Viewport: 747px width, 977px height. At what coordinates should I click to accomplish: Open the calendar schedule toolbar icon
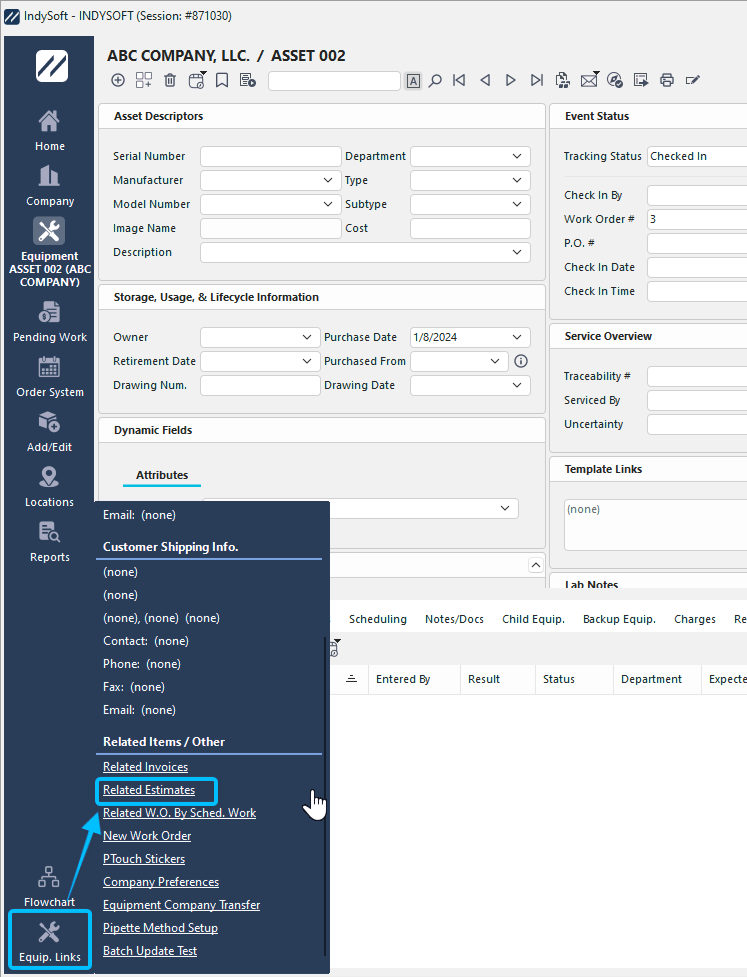tap(197, 80)
